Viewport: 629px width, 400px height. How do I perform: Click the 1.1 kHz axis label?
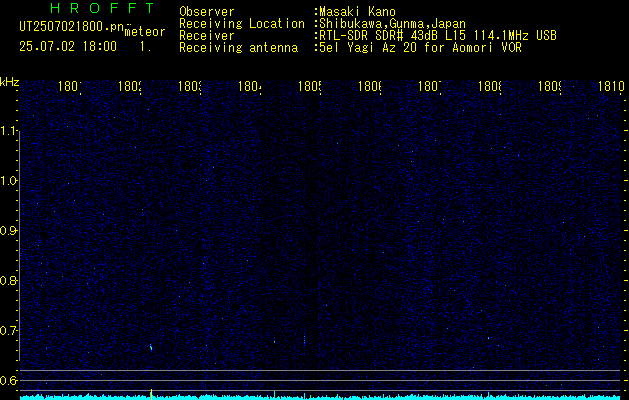click(x=9, y=130)
